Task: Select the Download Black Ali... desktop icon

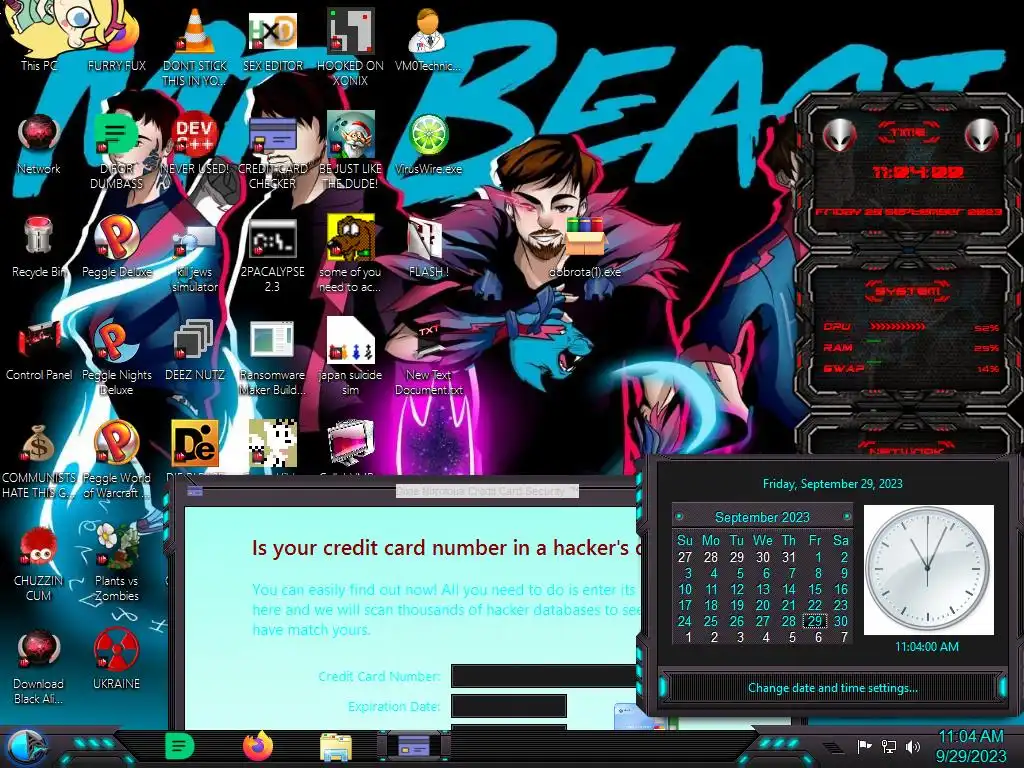Action: click(x=39, y=666)
